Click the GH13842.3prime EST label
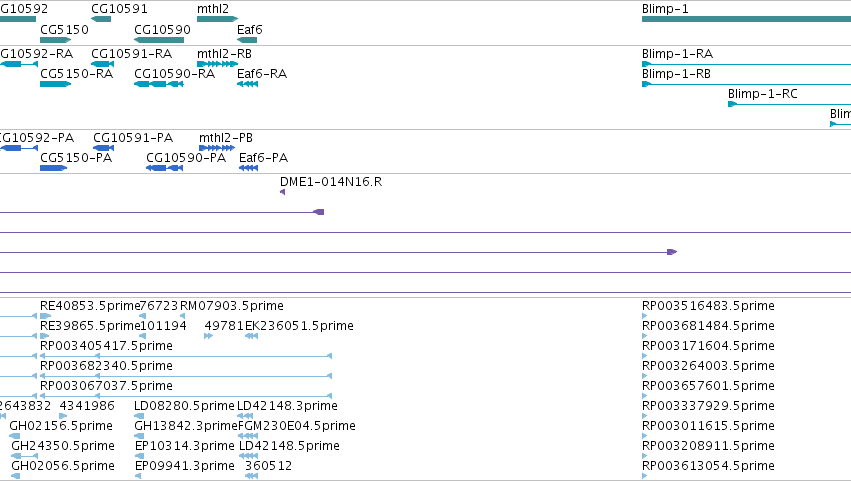 tap(186, 426)
